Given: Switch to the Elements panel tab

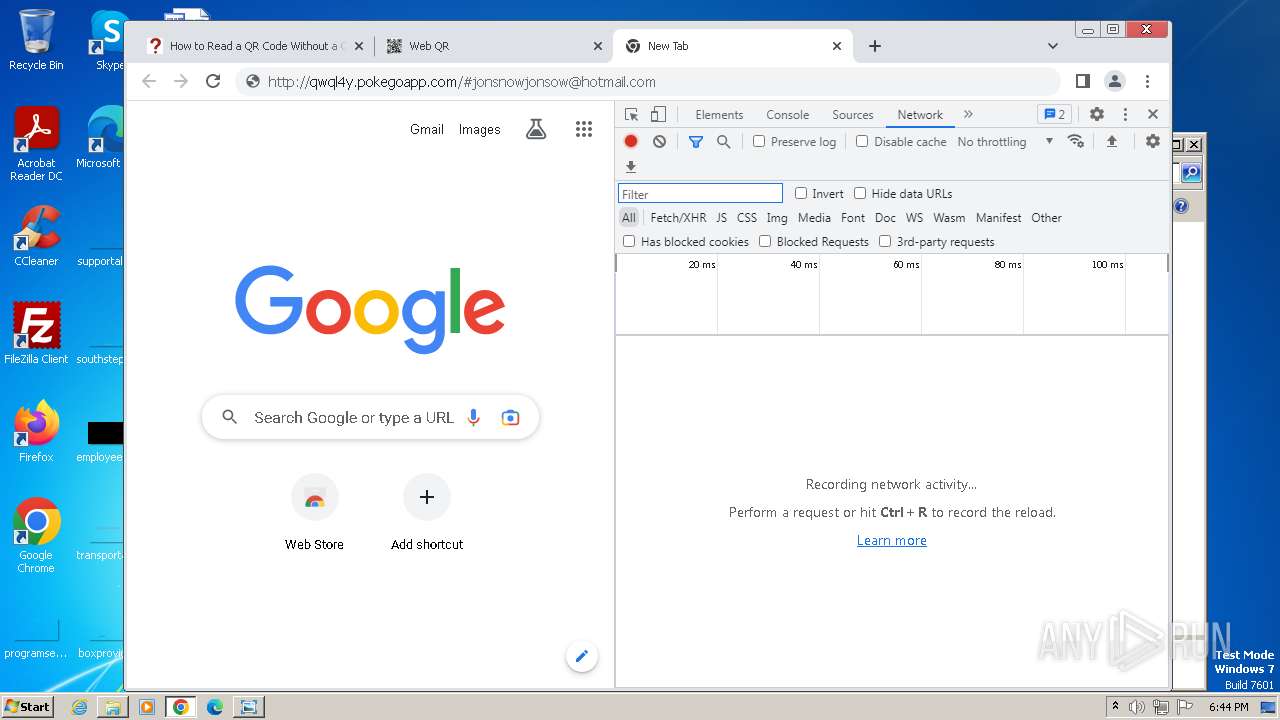Looking at the screenshot, I should (719, 114).
